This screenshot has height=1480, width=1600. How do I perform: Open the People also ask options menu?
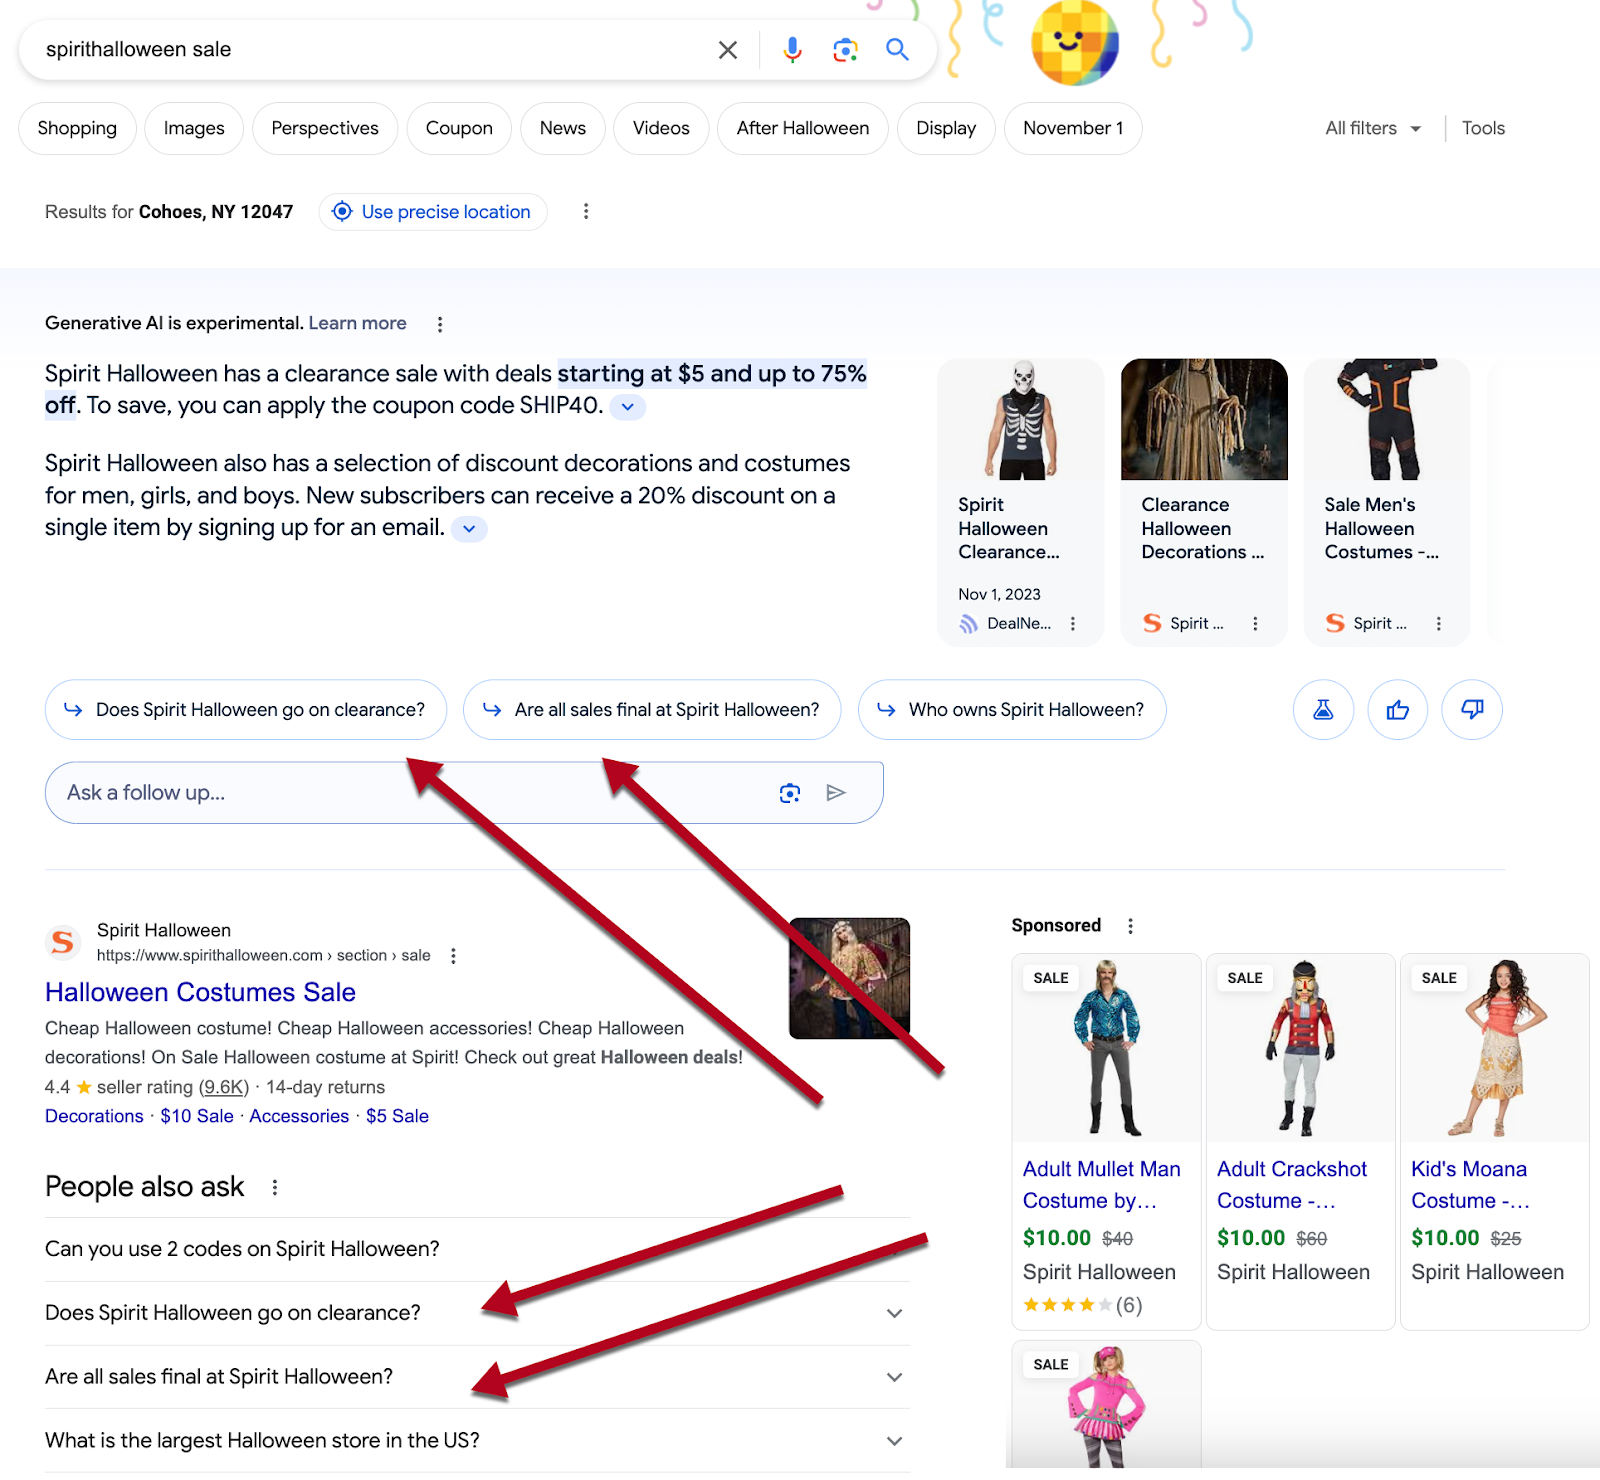(x=275, y=1187)
